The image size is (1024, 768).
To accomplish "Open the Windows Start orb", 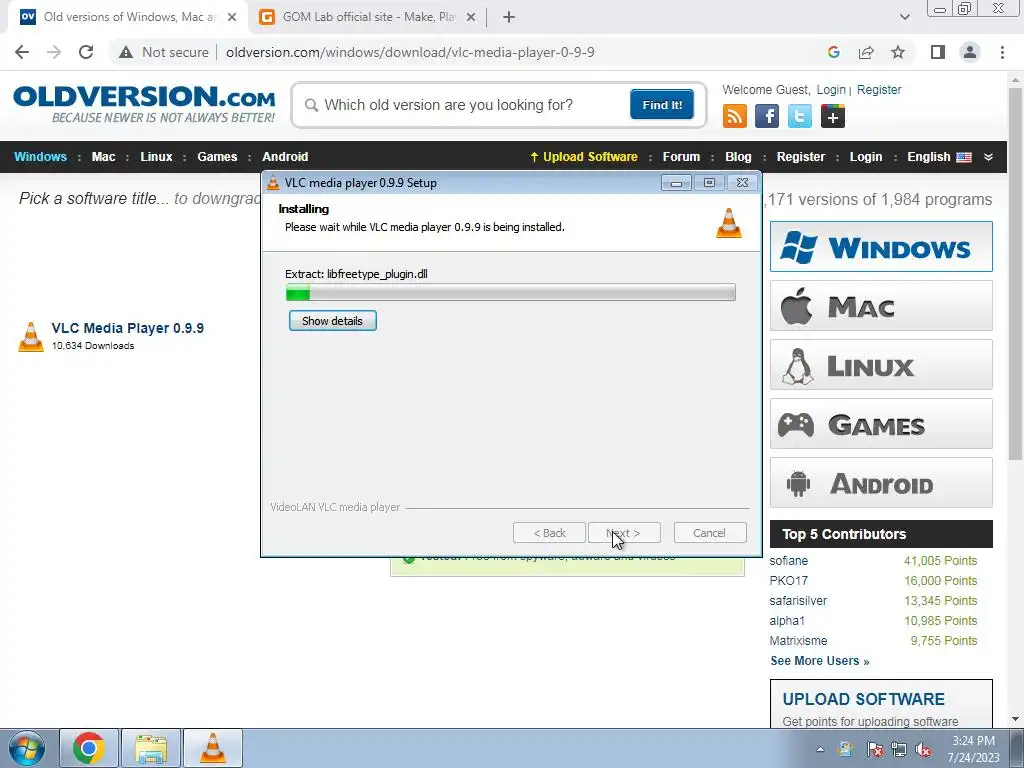I will [27, 748].
